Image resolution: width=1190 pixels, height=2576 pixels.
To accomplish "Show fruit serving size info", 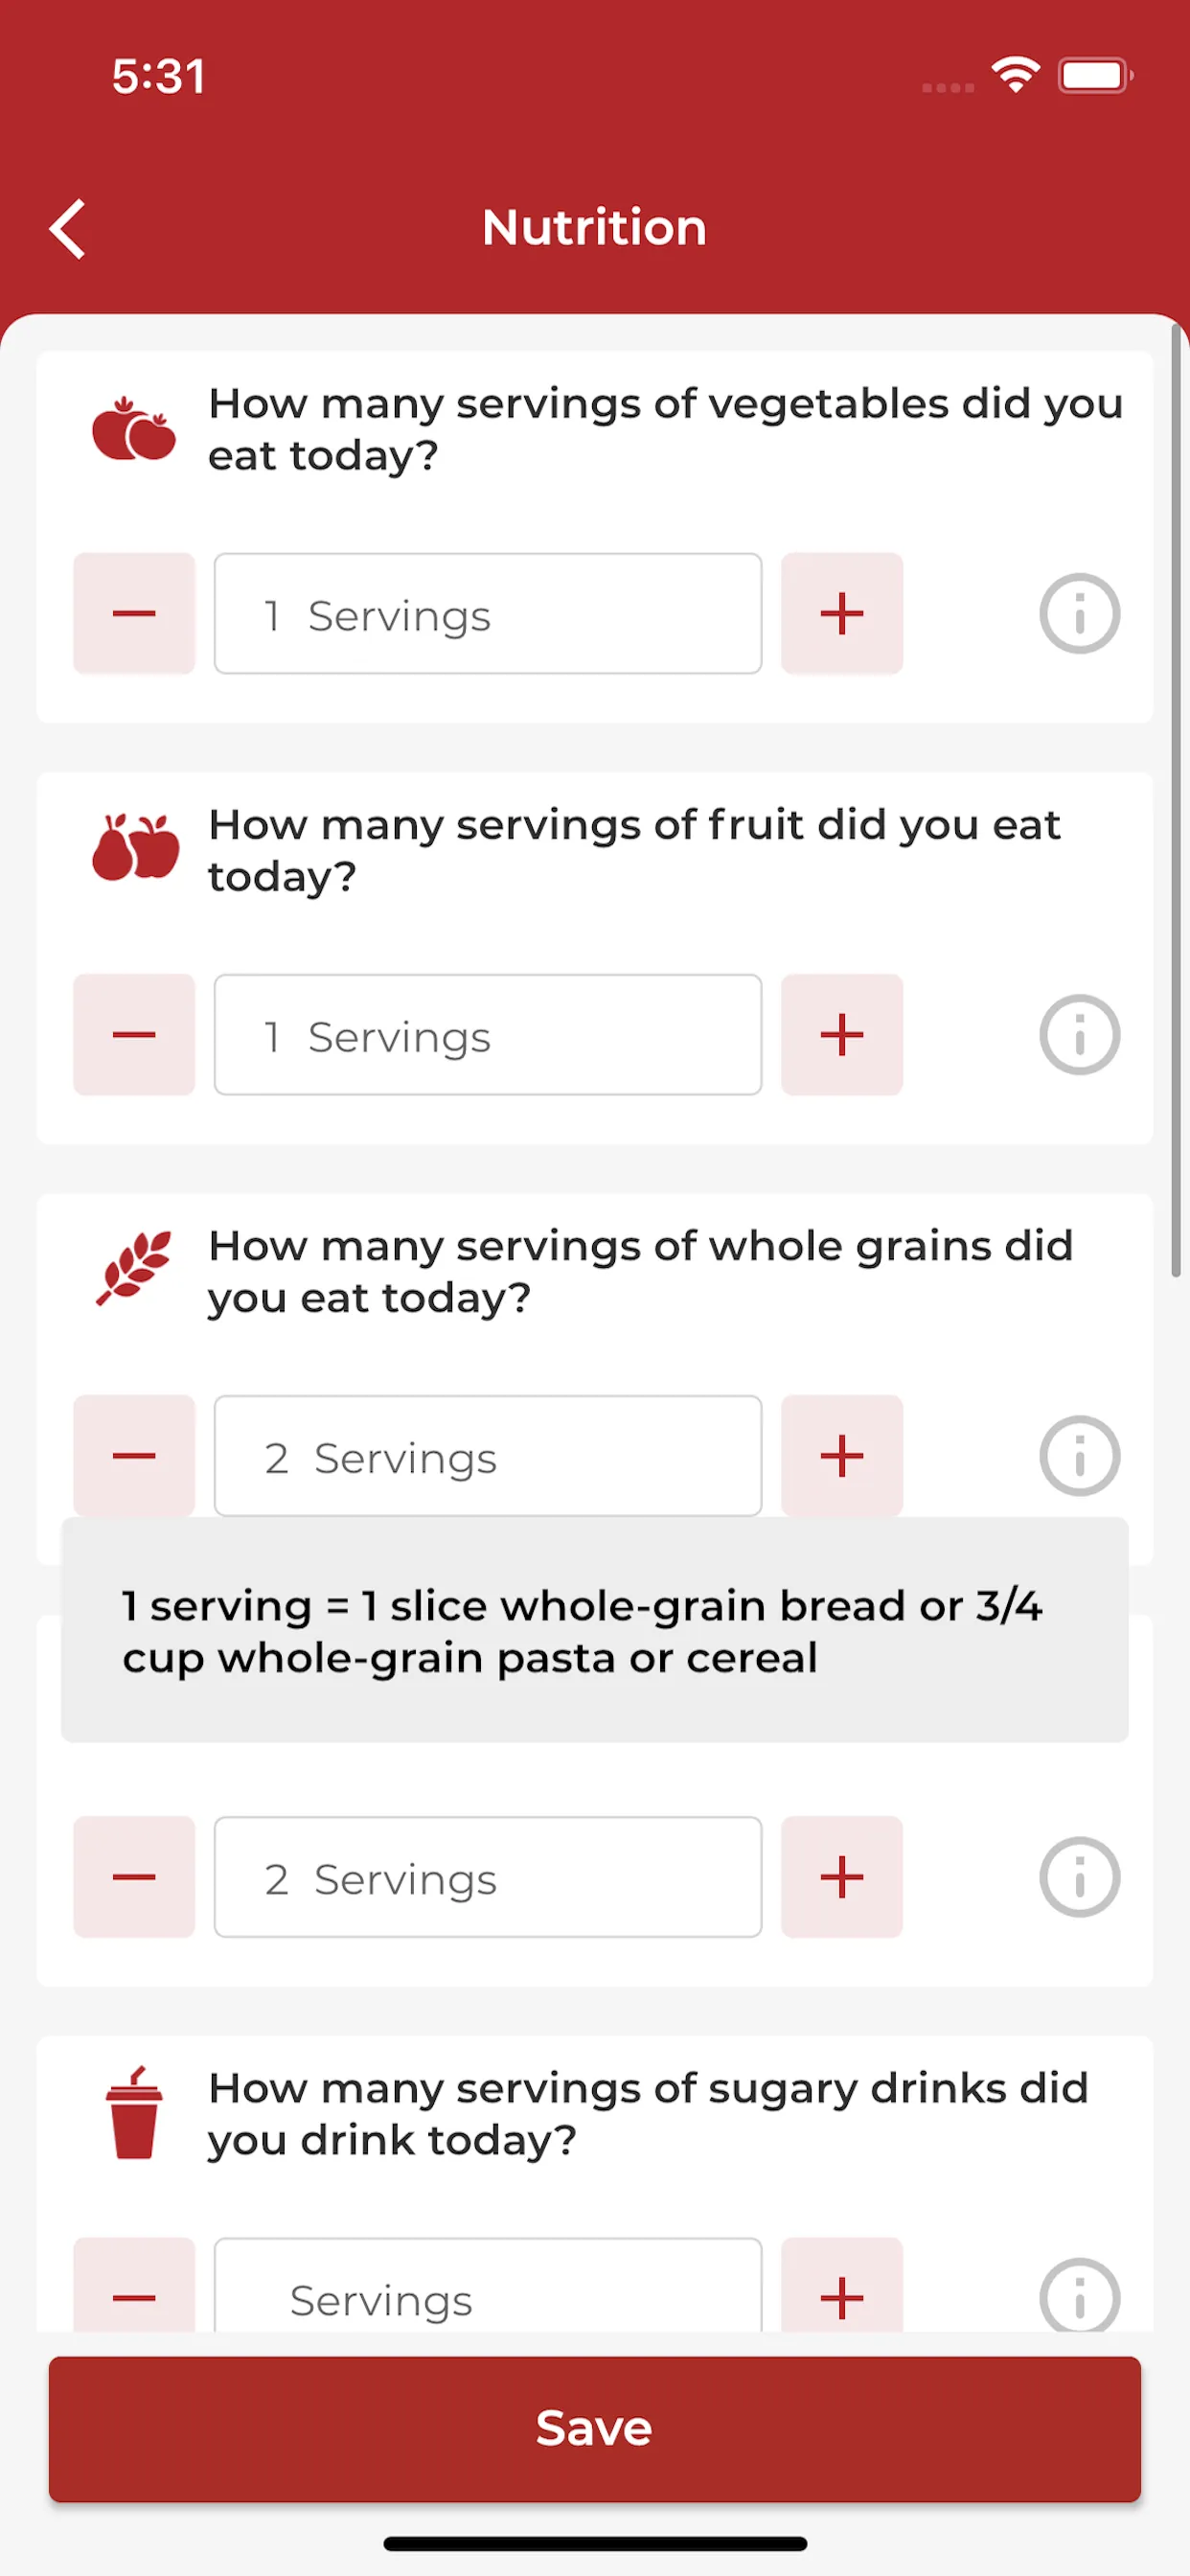I will click(1079, 1035).
